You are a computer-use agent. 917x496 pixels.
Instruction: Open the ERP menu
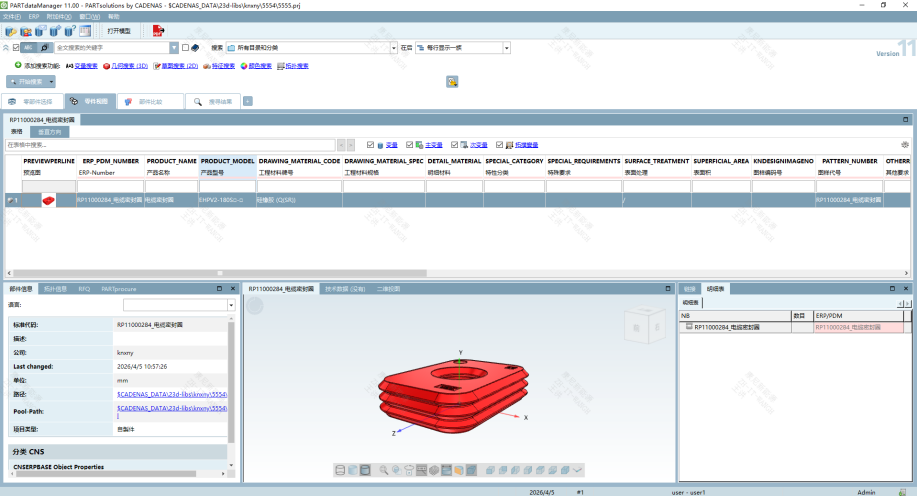point(34,16)
